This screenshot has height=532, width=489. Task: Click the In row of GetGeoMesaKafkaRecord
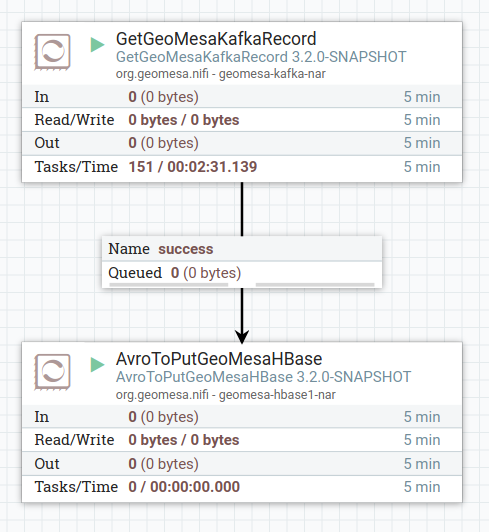click(x=242, y=97)
